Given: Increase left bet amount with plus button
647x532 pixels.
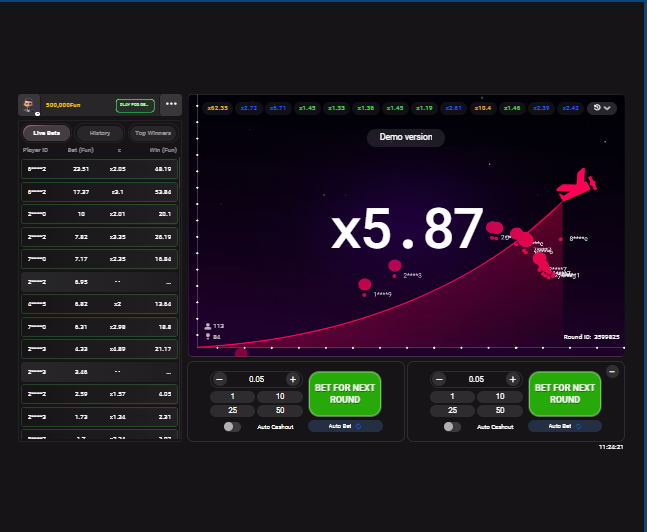Looking at the screenshot, I should [292, 379].
